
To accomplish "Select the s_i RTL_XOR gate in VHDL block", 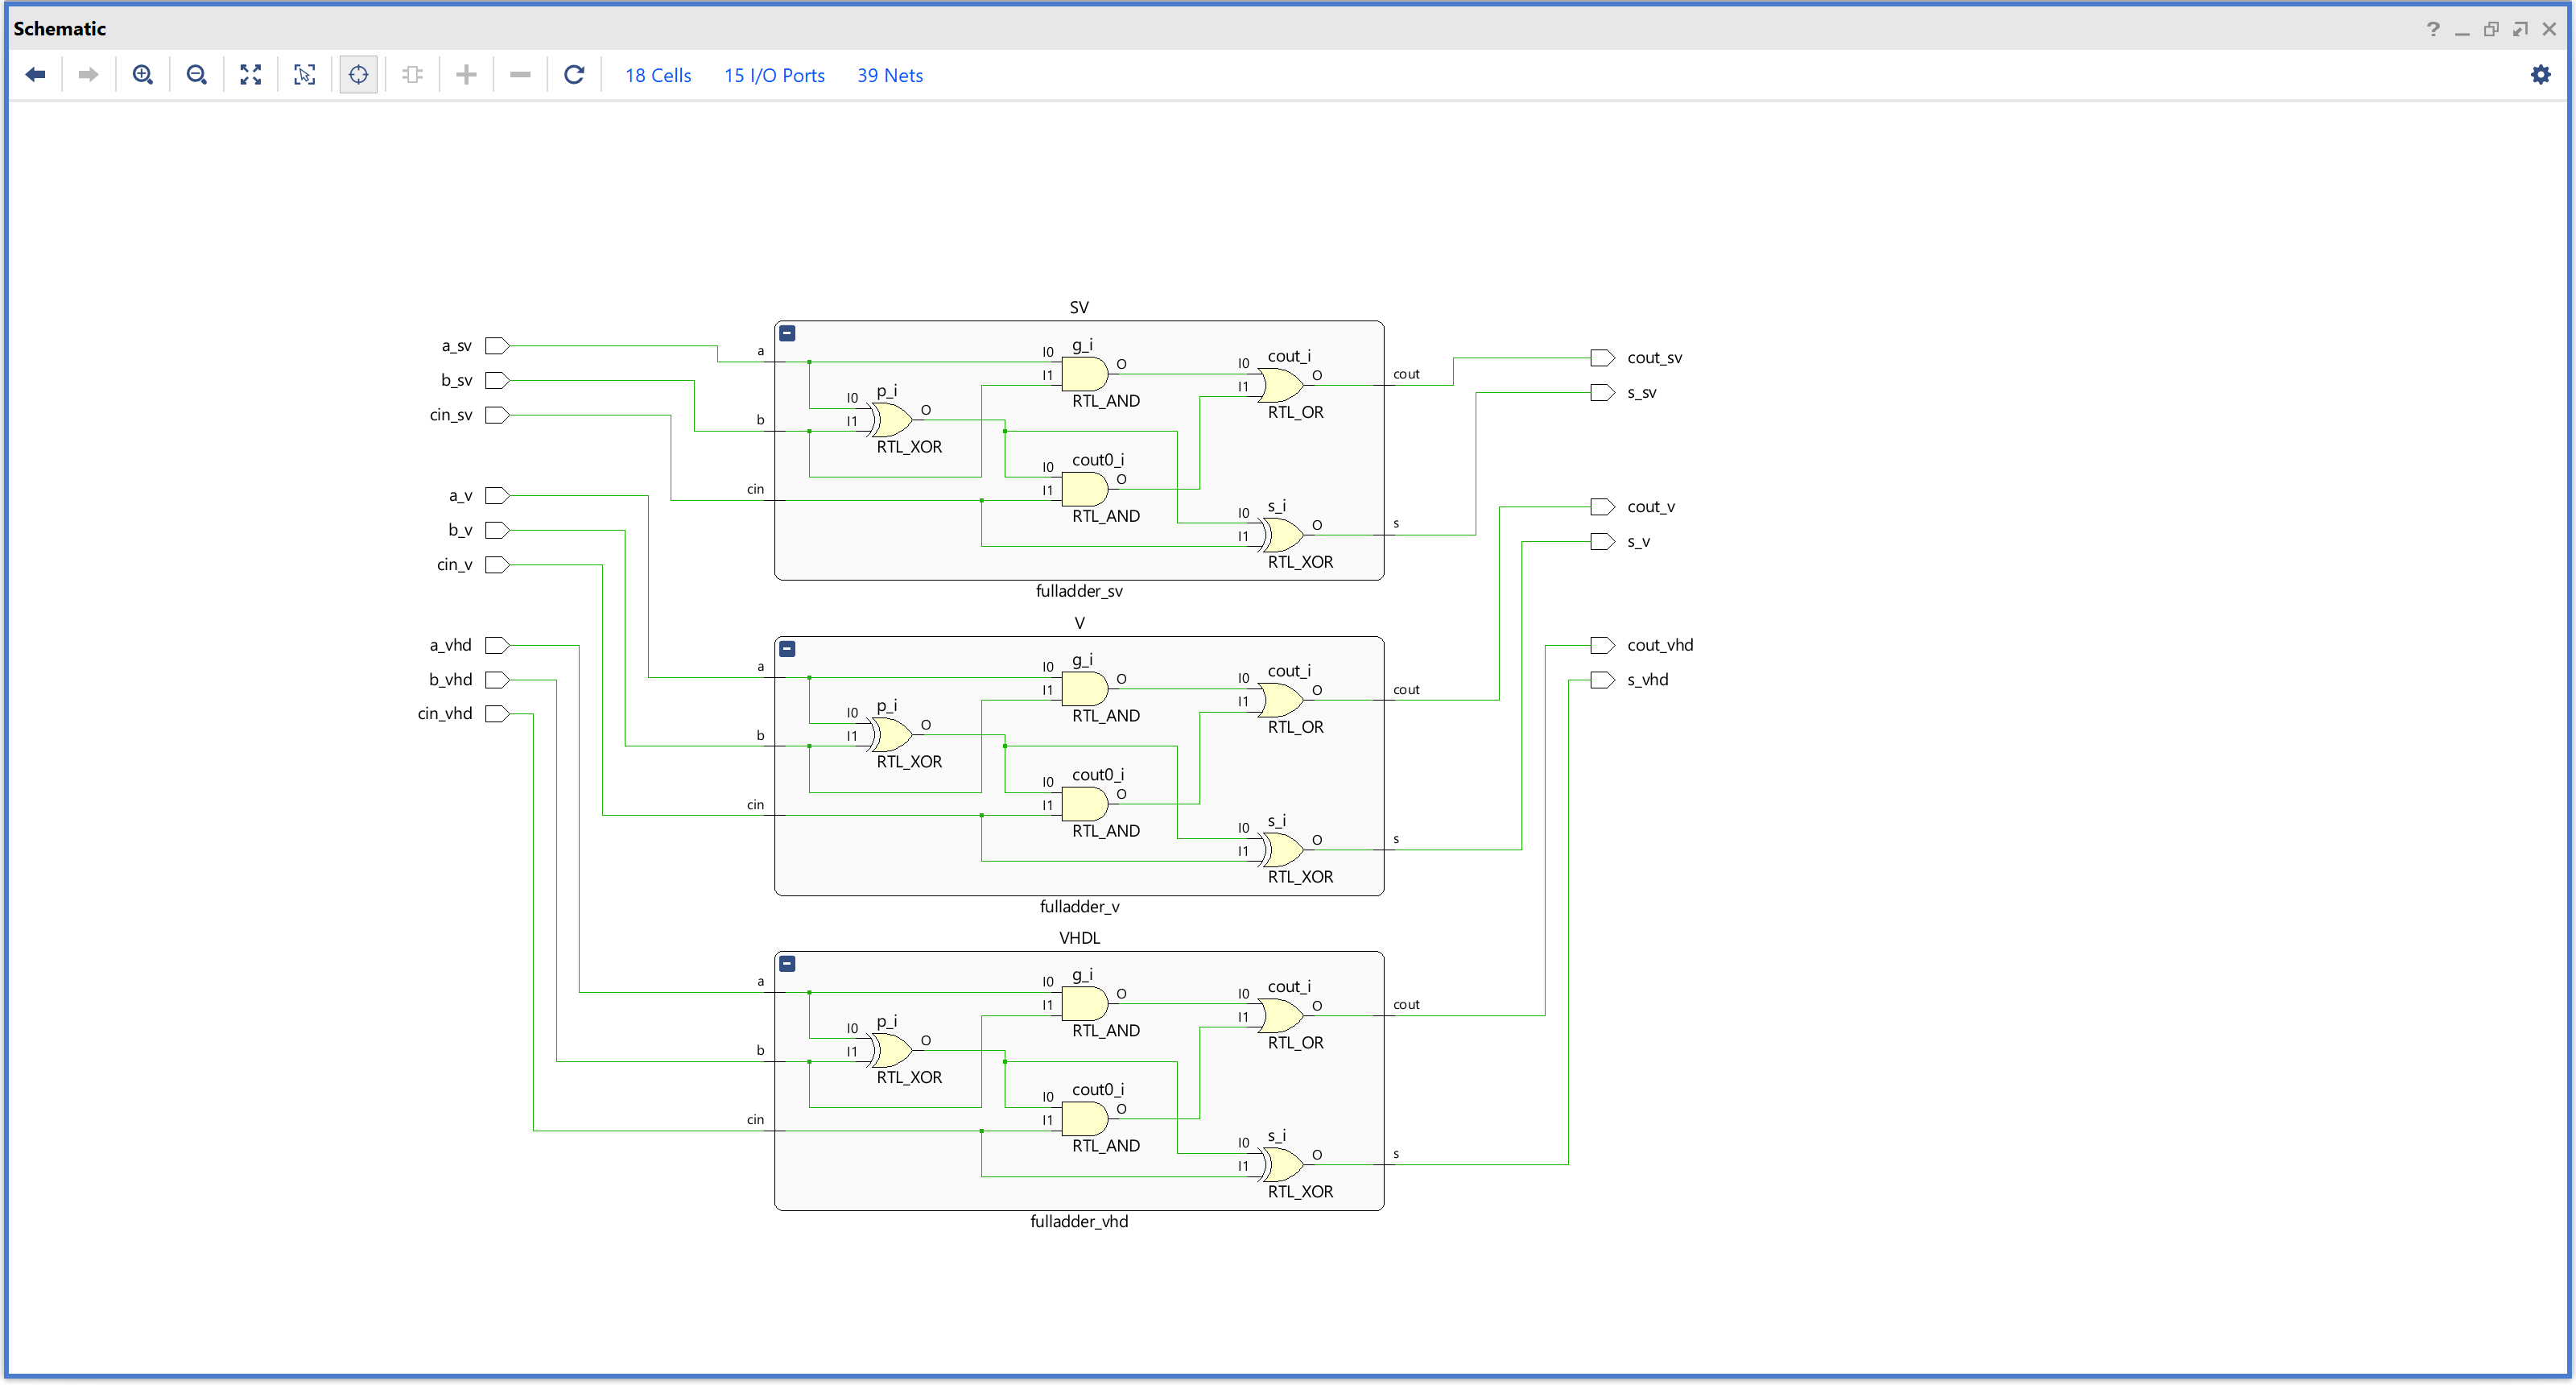I will tap(1282, 1165).
